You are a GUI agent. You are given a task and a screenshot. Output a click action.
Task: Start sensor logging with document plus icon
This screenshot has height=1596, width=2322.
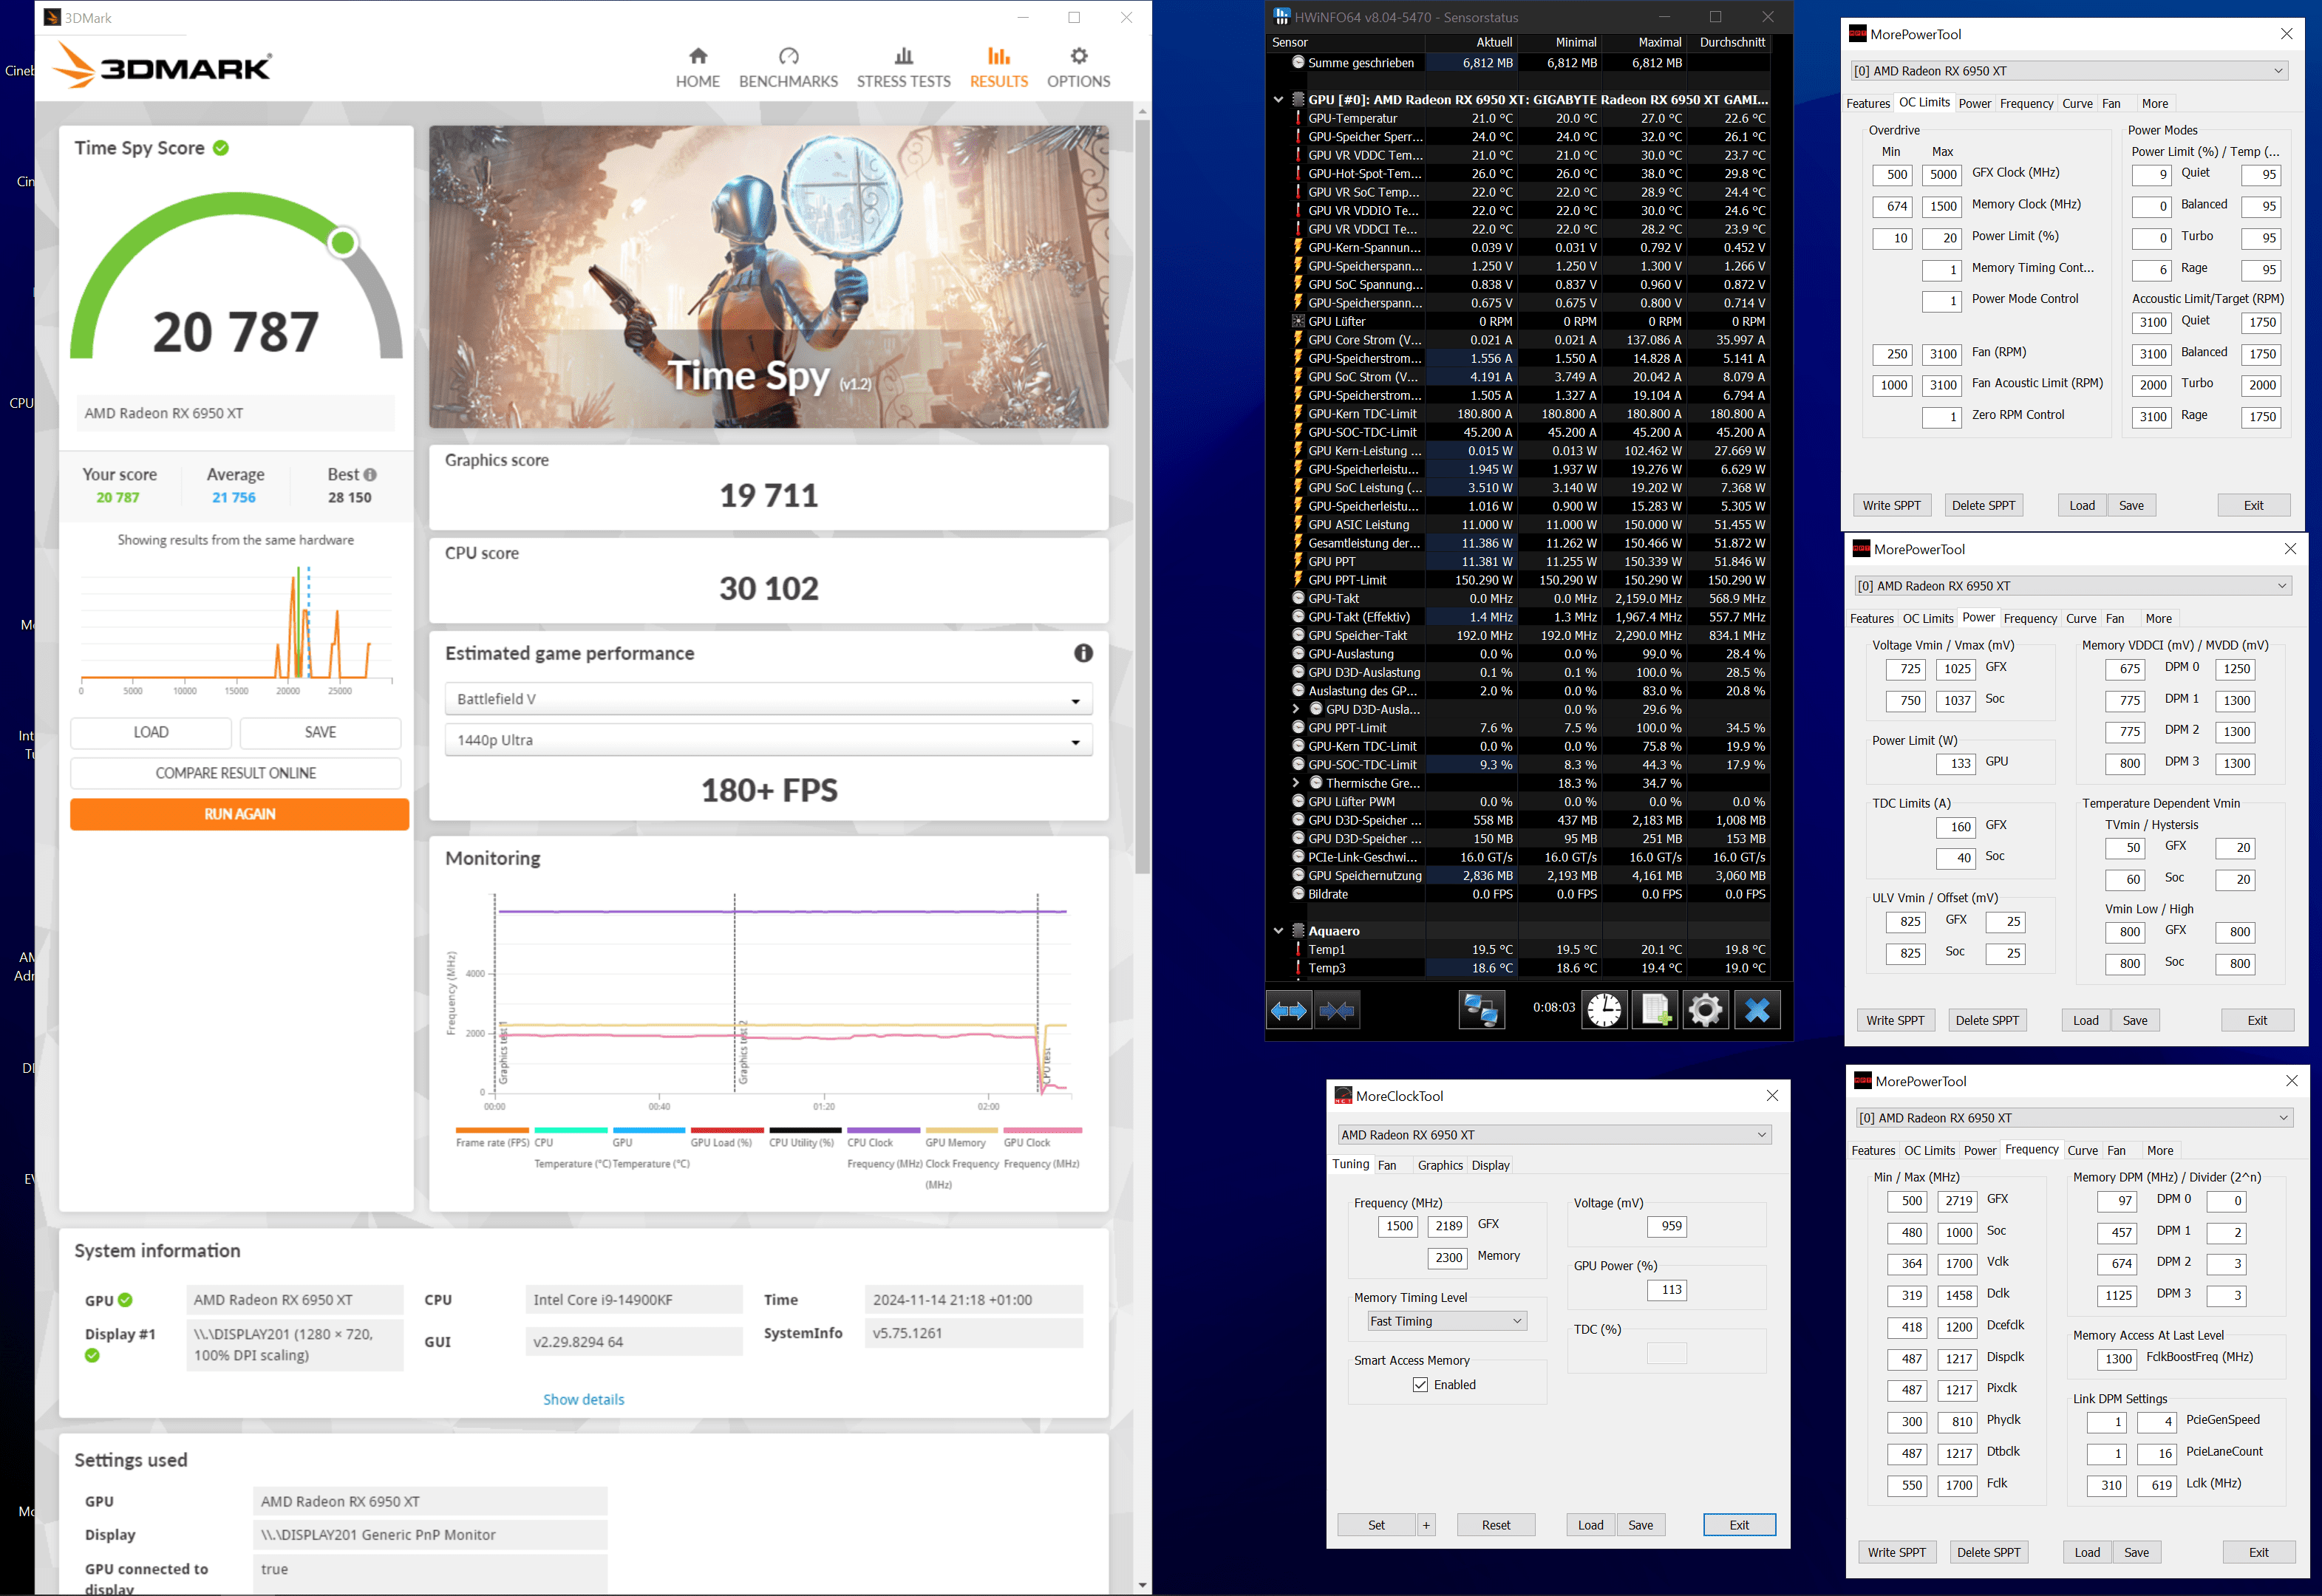coord(1655,1010)
